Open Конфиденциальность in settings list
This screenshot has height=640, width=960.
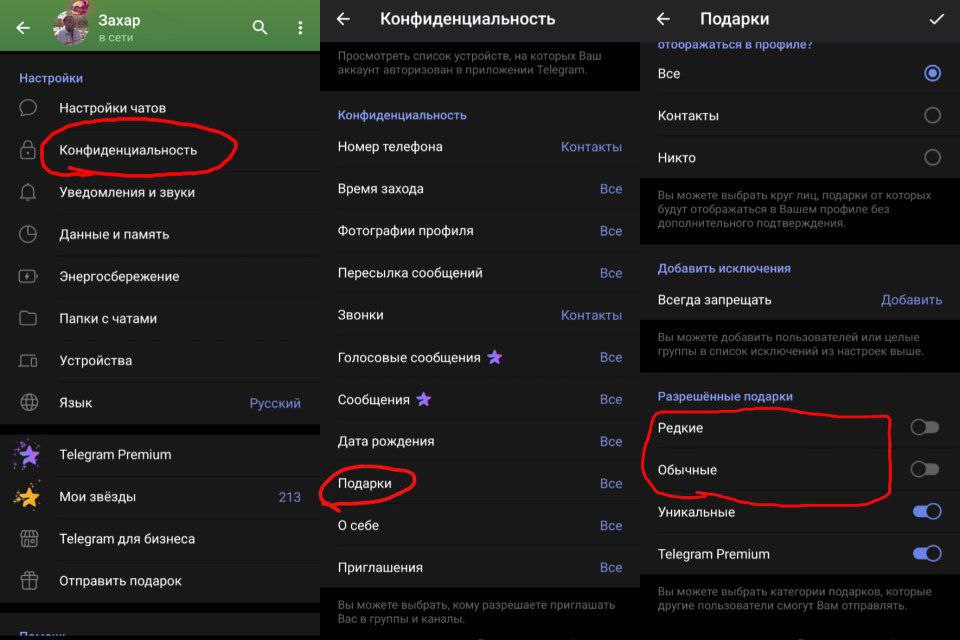(x=160, y=150)
